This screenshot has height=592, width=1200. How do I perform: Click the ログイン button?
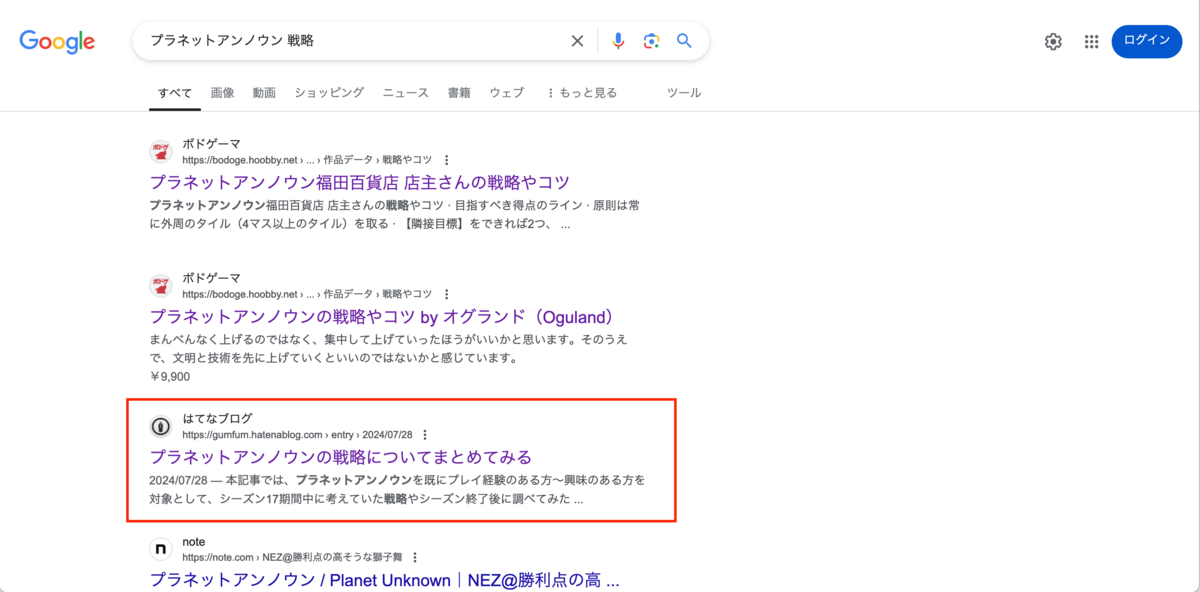[1146, 41]
